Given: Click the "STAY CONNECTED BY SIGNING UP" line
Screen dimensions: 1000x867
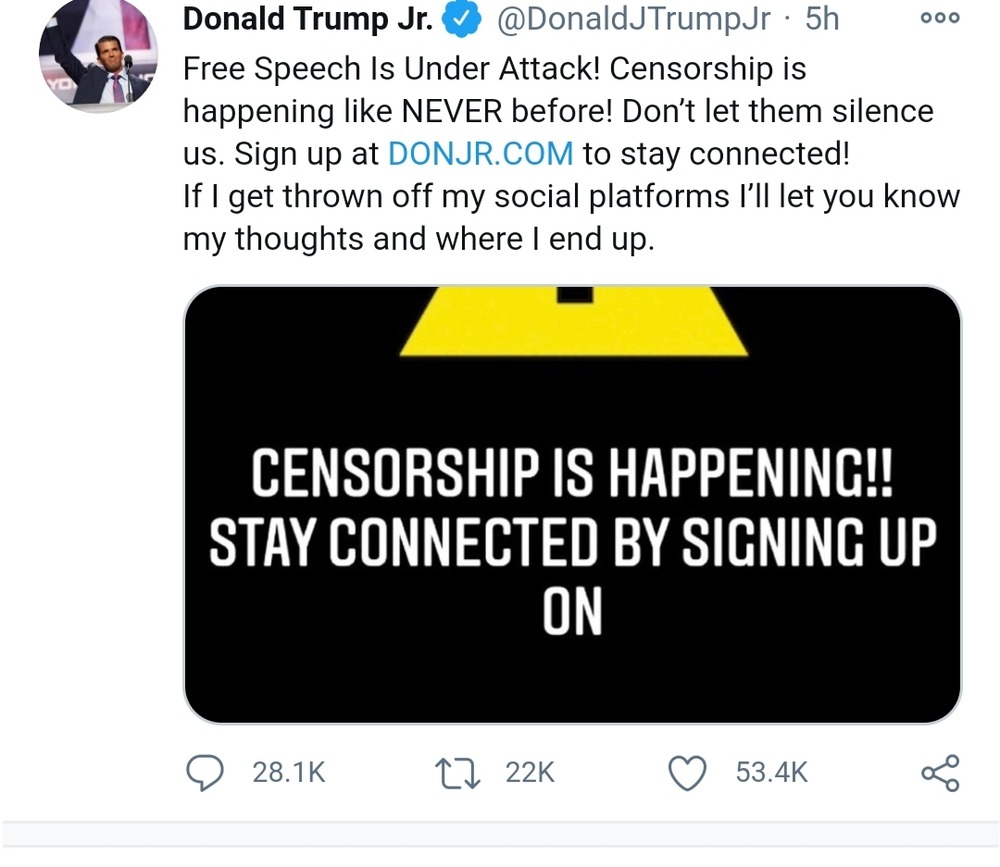Looking at the screenshot, I should [573, 542].
